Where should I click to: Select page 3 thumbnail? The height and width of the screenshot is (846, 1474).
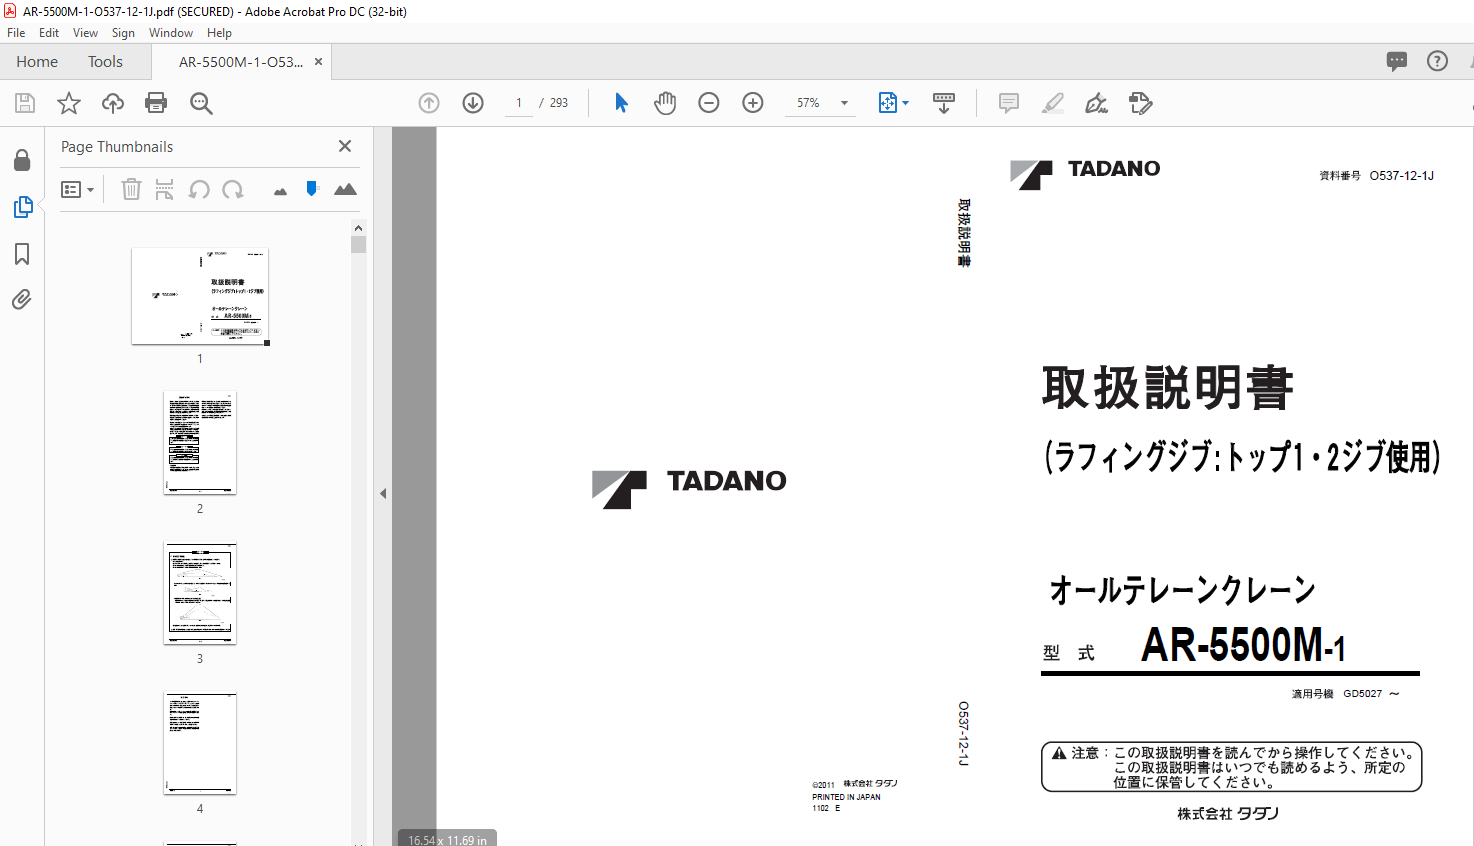(x=200, y=593)
